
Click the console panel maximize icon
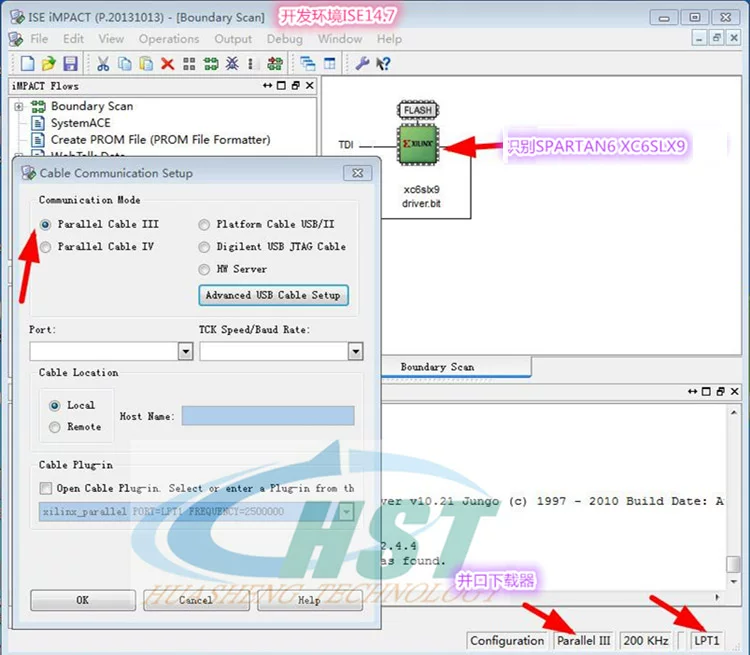click(706, 391)
